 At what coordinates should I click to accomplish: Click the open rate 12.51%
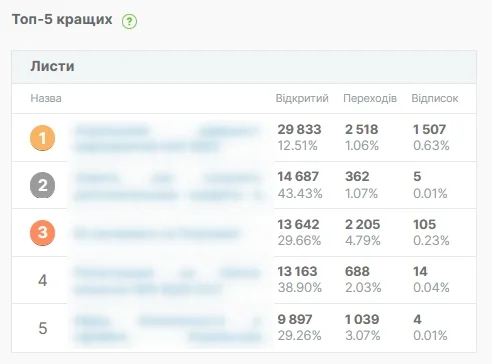[297, 145]
